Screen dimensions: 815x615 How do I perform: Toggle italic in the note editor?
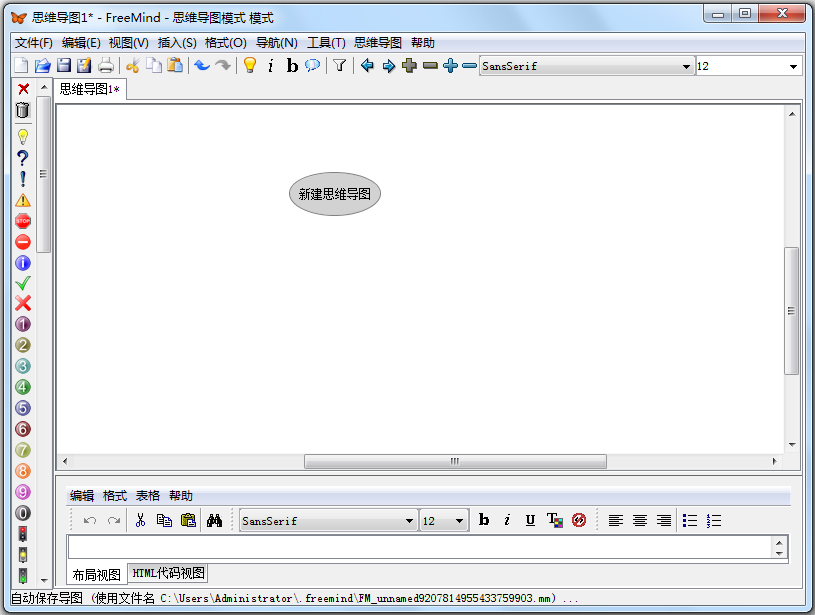507,520
